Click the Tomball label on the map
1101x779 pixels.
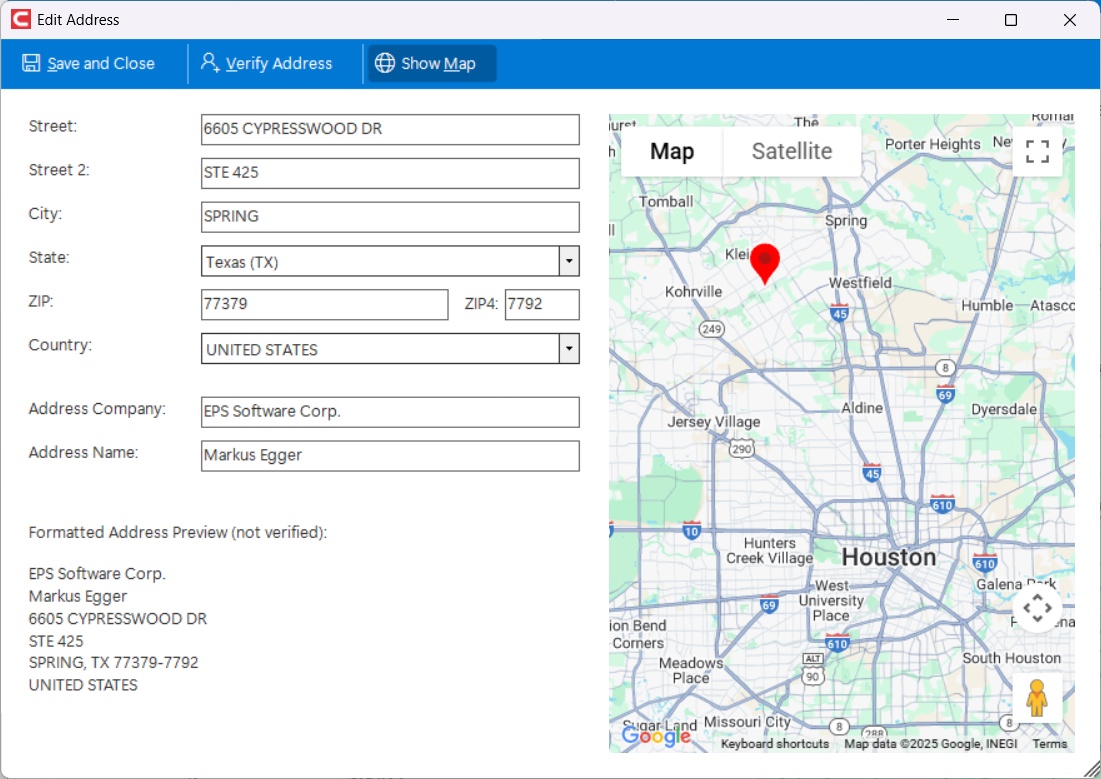click(x=666, y=202)
